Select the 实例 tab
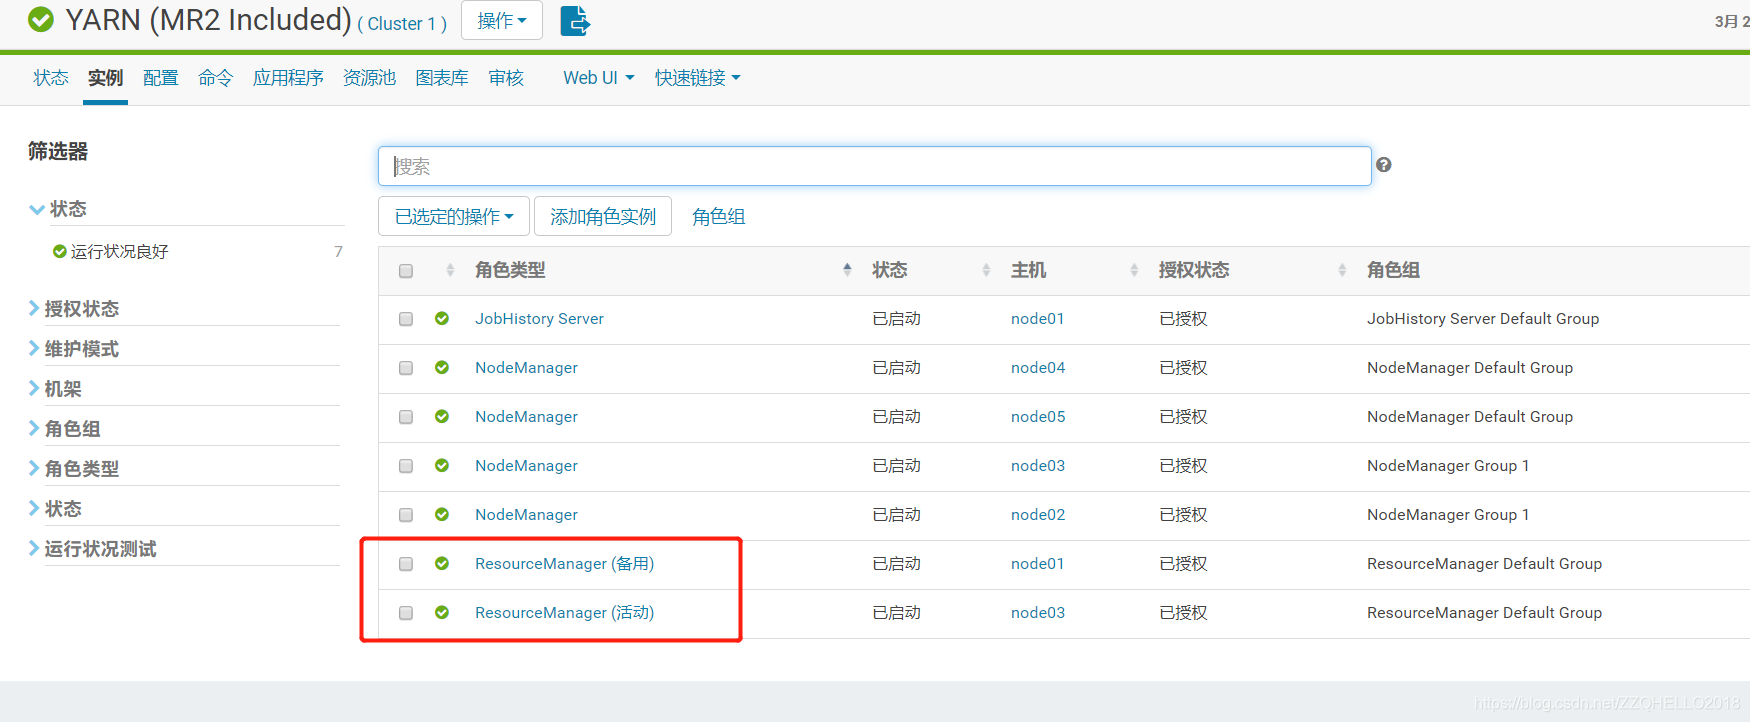 click(105, 77)
